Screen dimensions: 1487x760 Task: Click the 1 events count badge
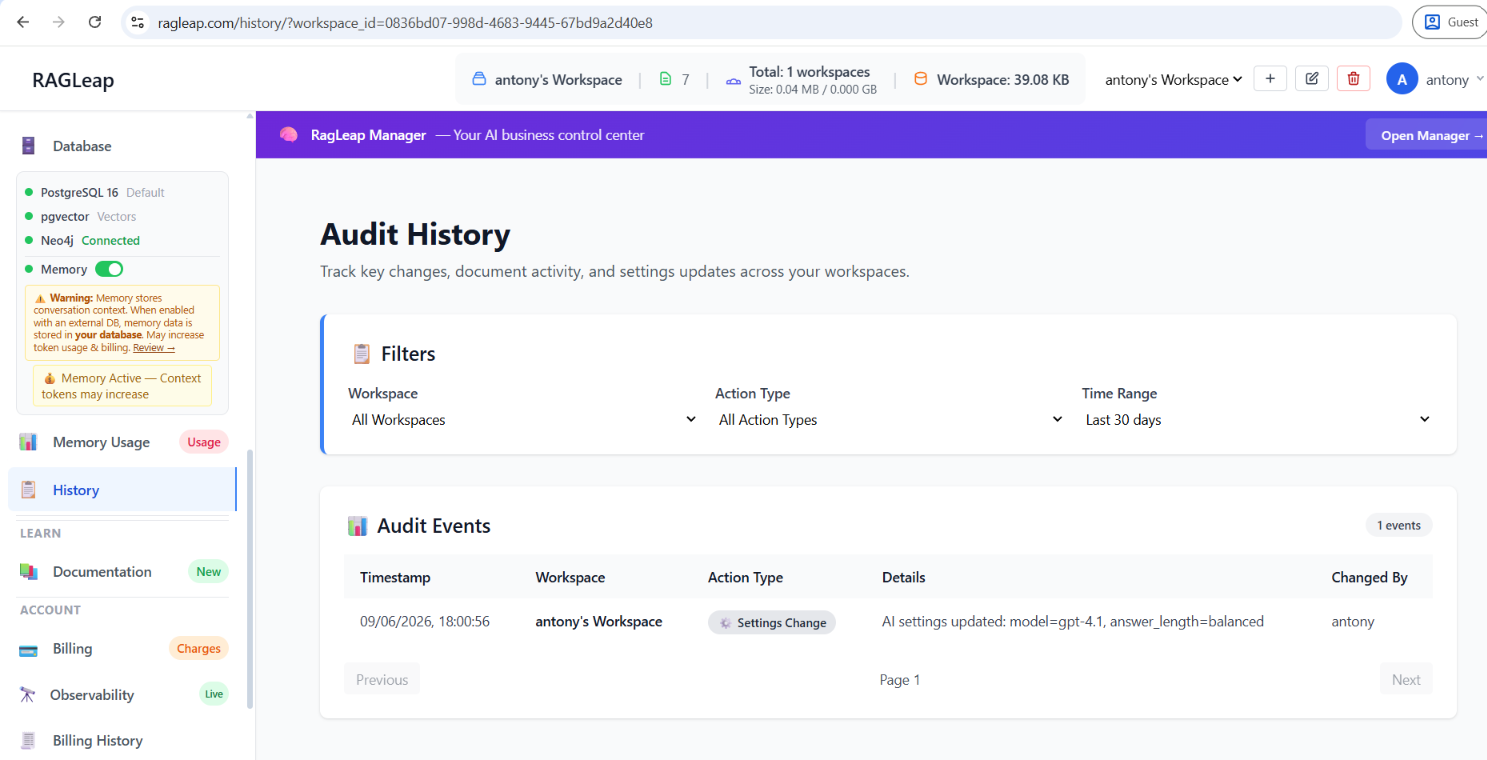point(1399,525)
